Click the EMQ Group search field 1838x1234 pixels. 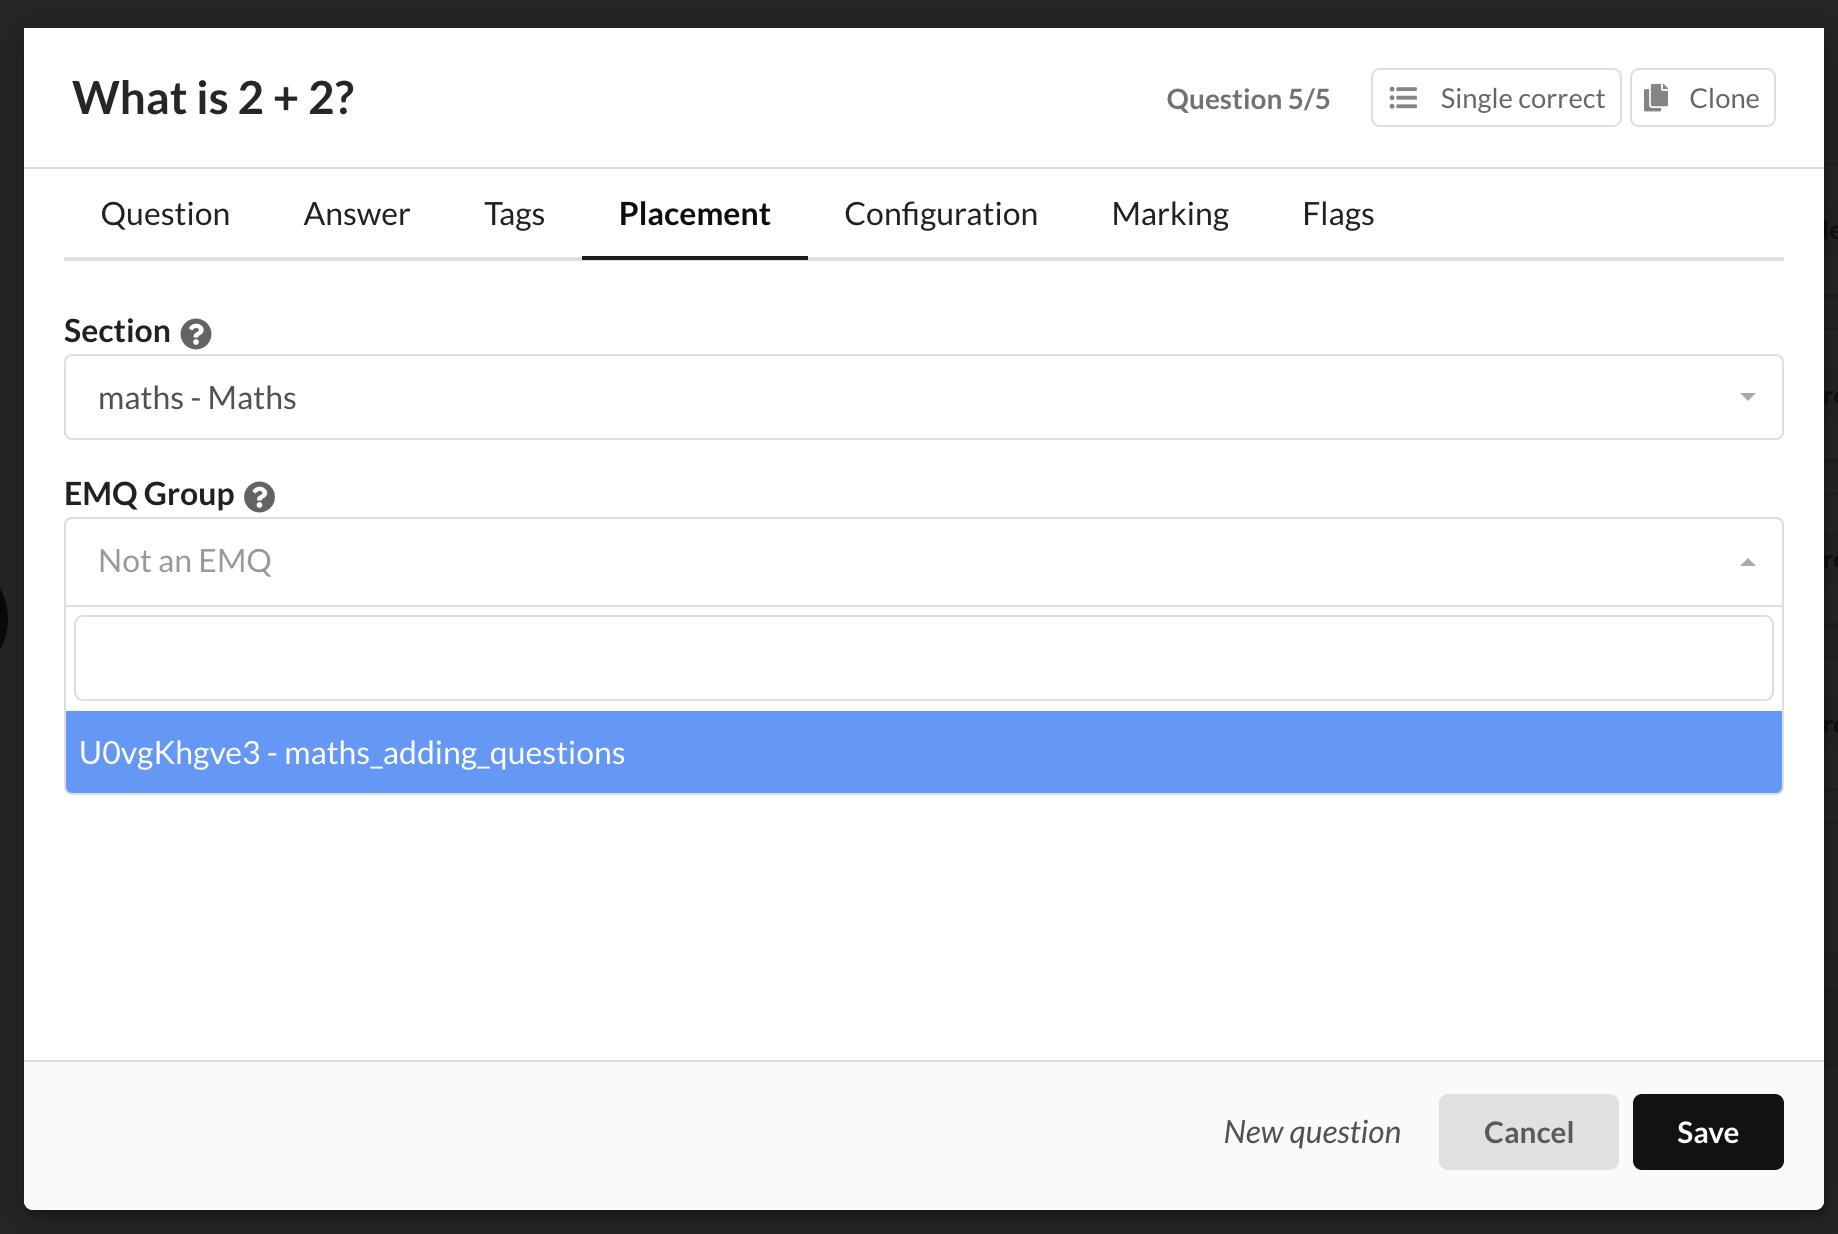[x=922, y=658]
